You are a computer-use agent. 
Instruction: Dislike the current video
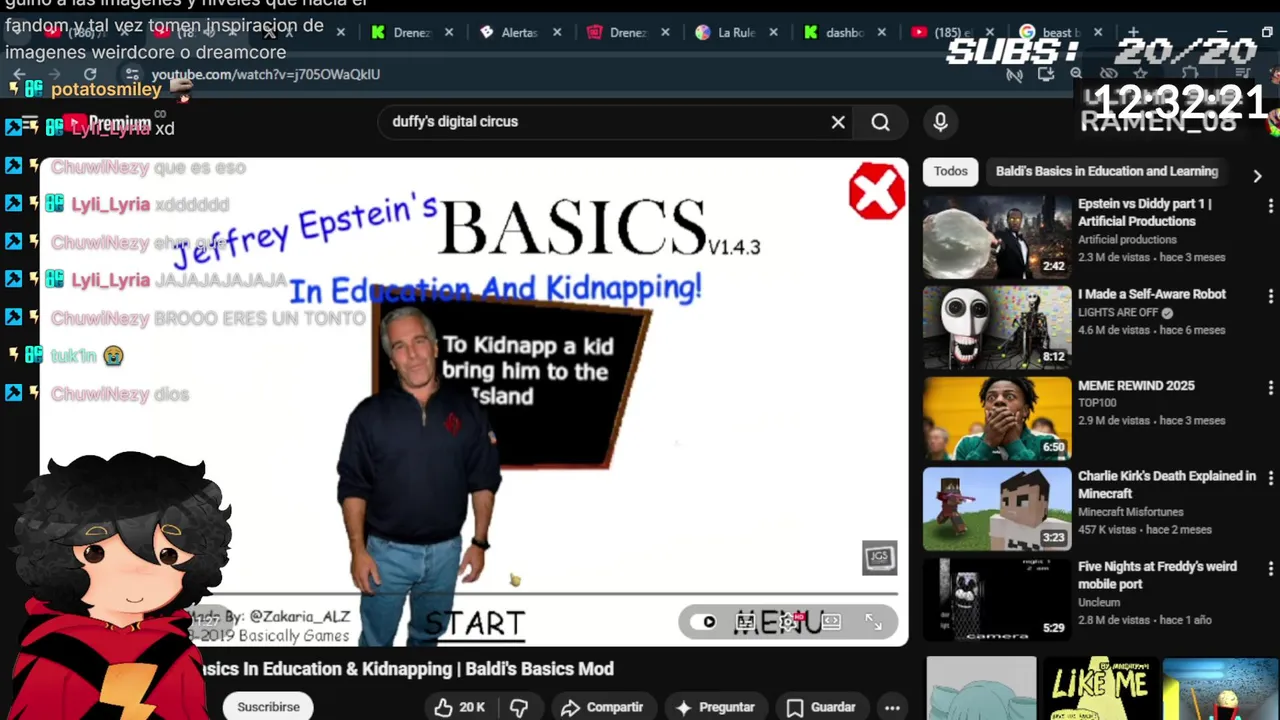(519, 707)
